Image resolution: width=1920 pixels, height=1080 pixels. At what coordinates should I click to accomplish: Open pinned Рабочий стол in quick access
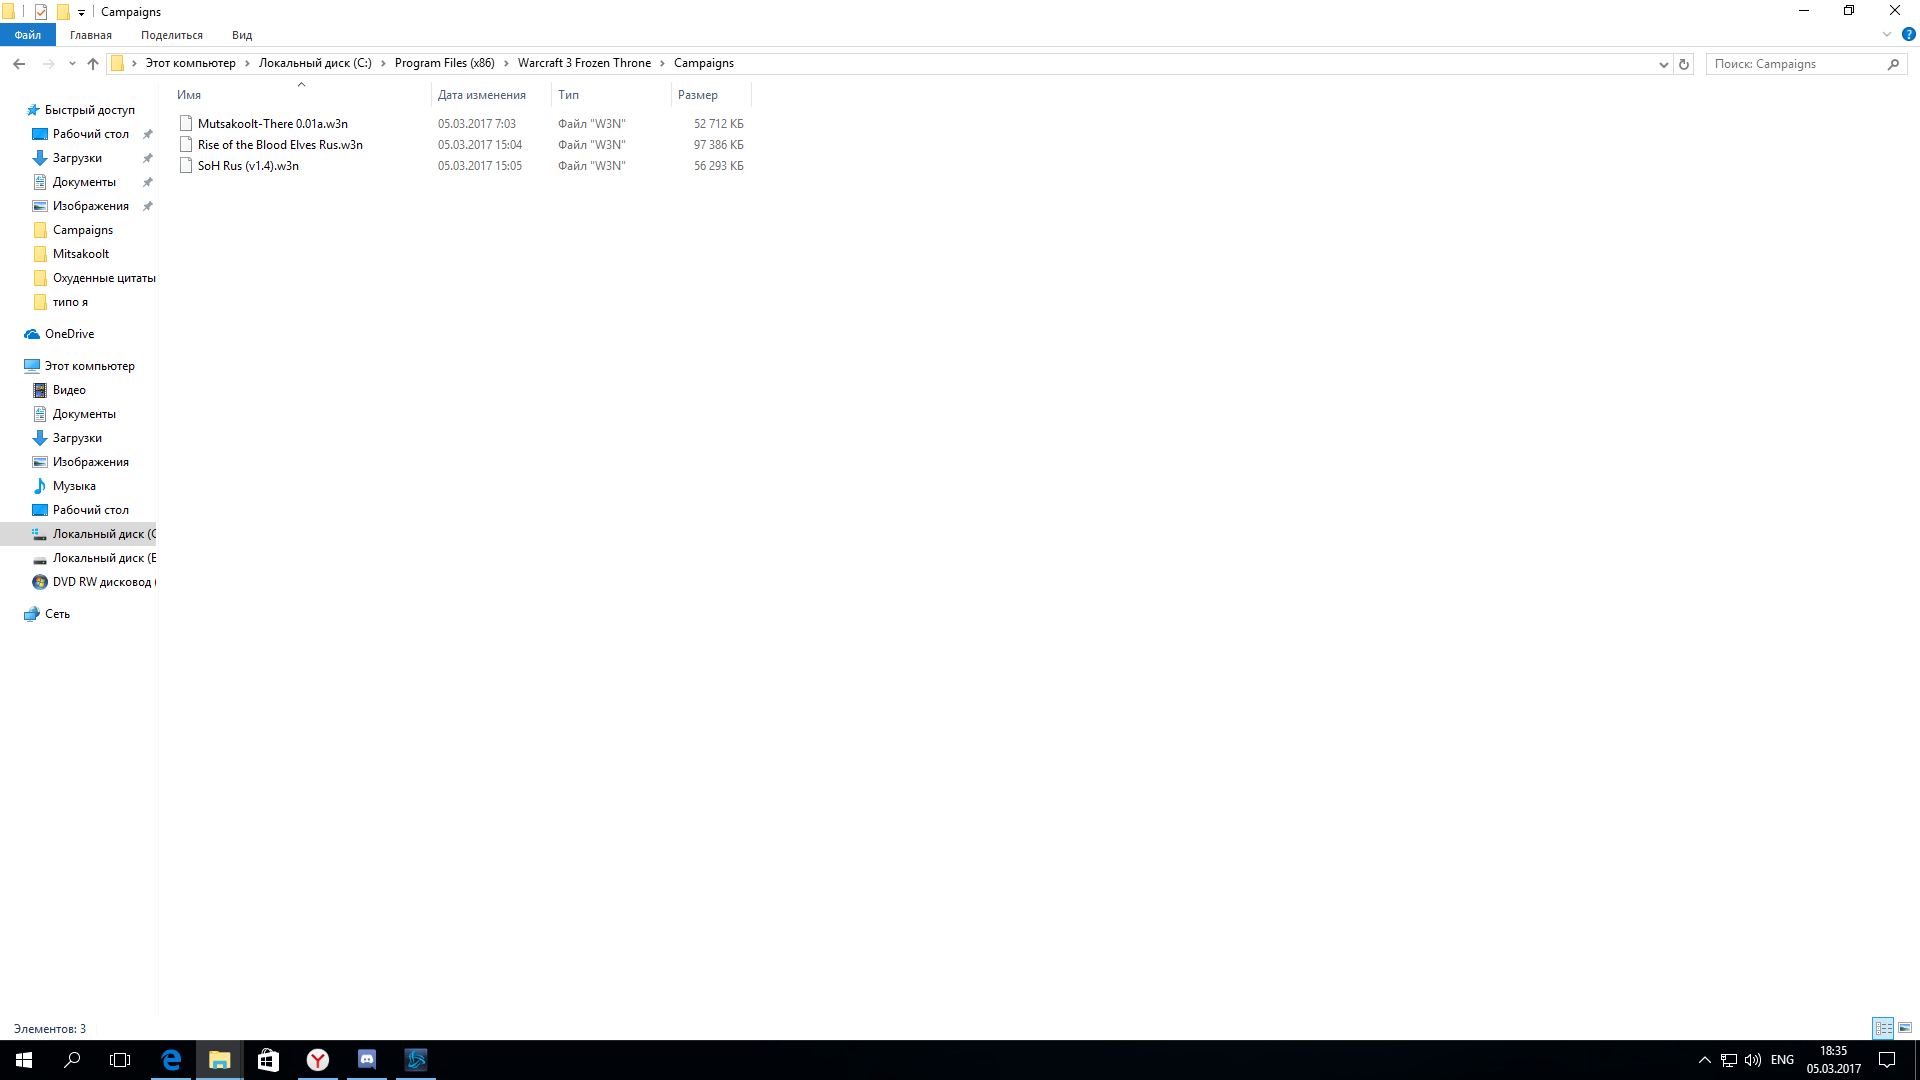(x=90, y=134)
